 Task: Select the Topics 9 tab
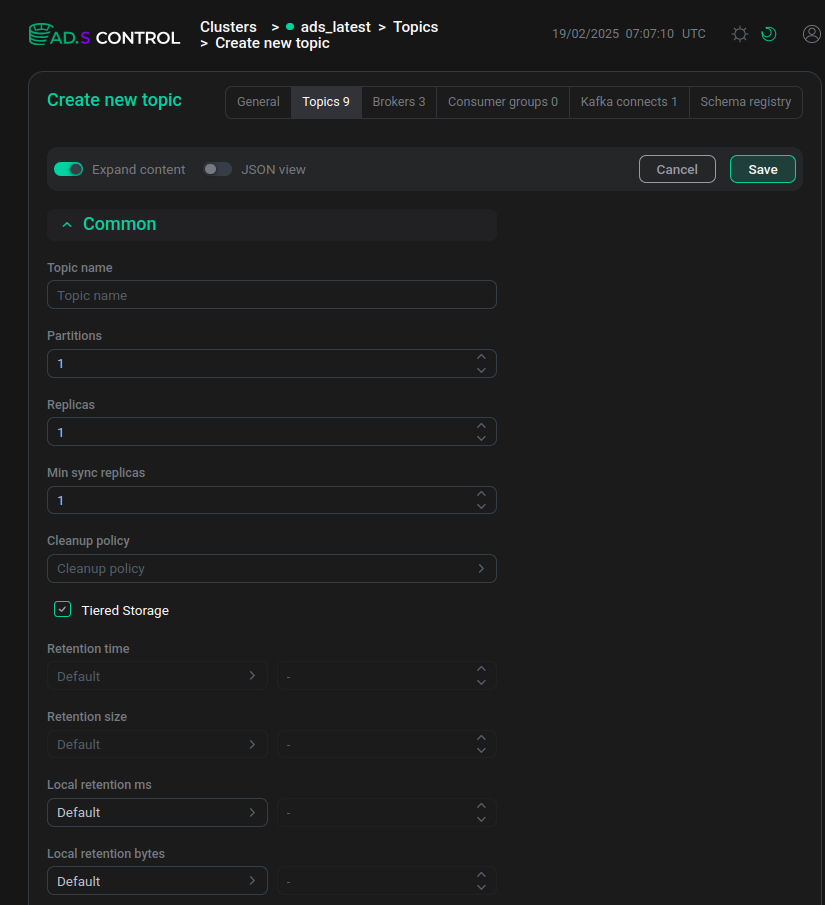coord(326,102)
